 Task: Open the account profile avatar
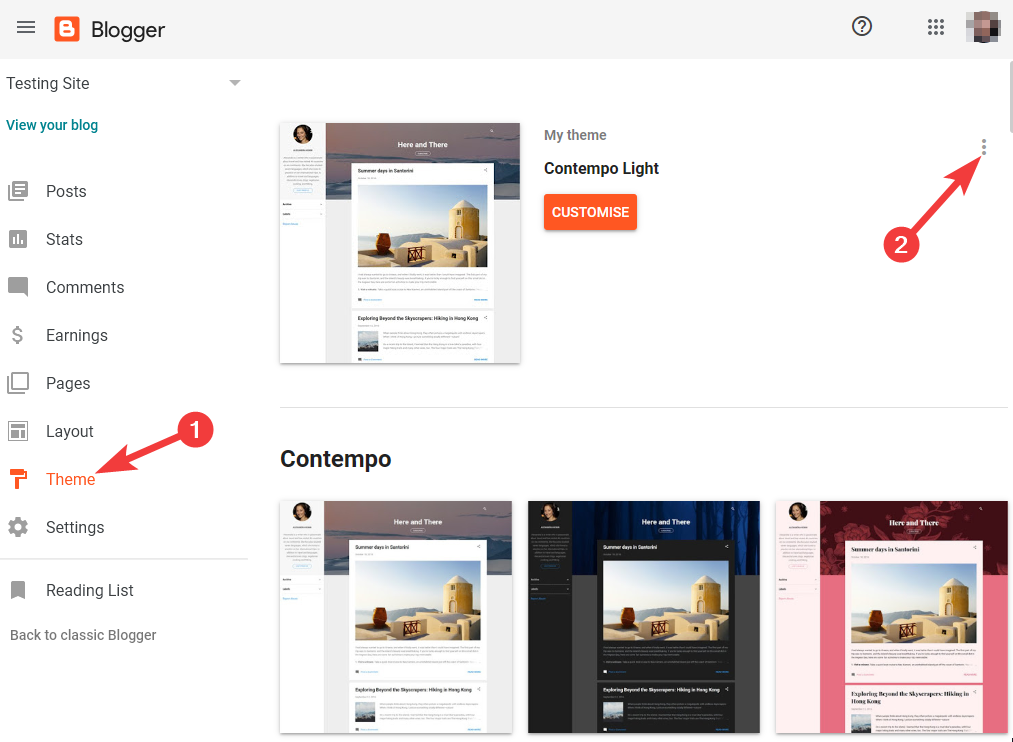[x=983, y=27]
